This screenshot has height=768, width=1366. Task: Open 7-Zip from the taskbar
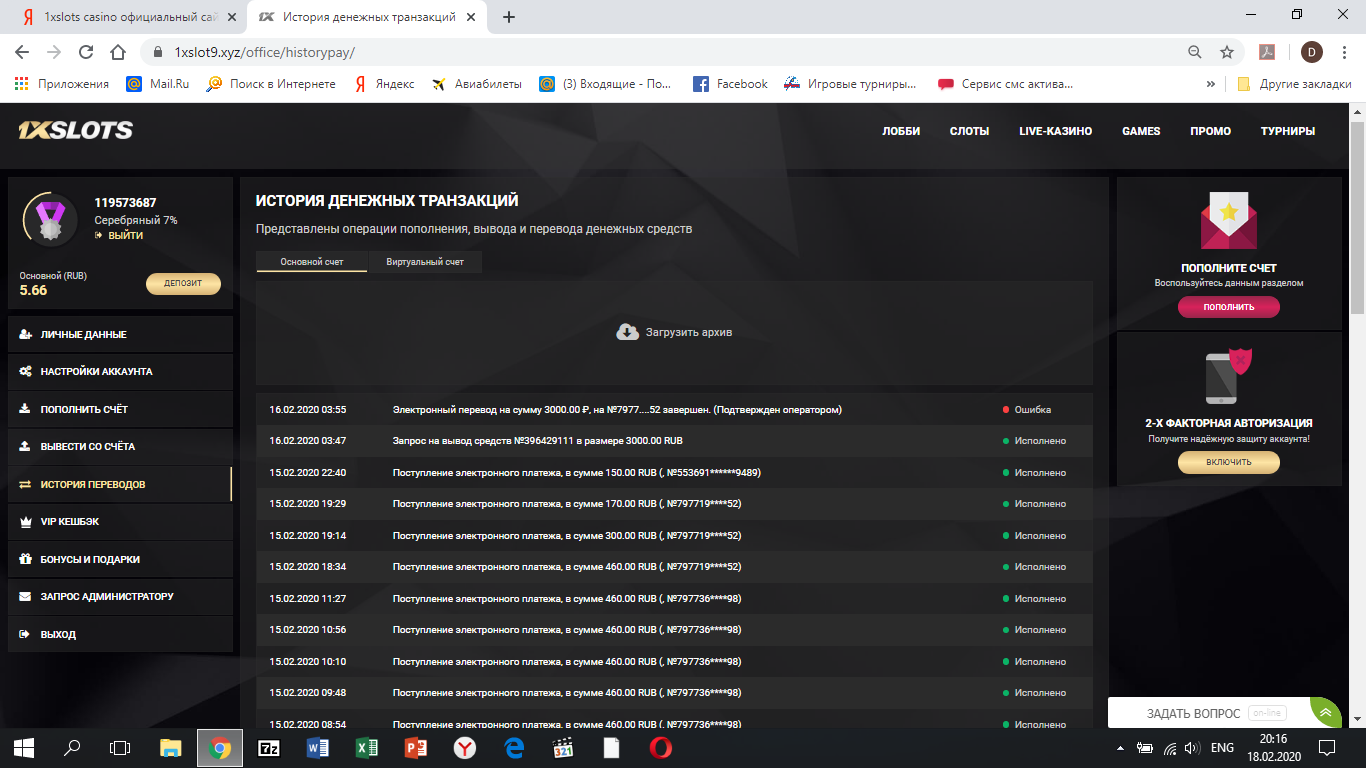point(269,747)
